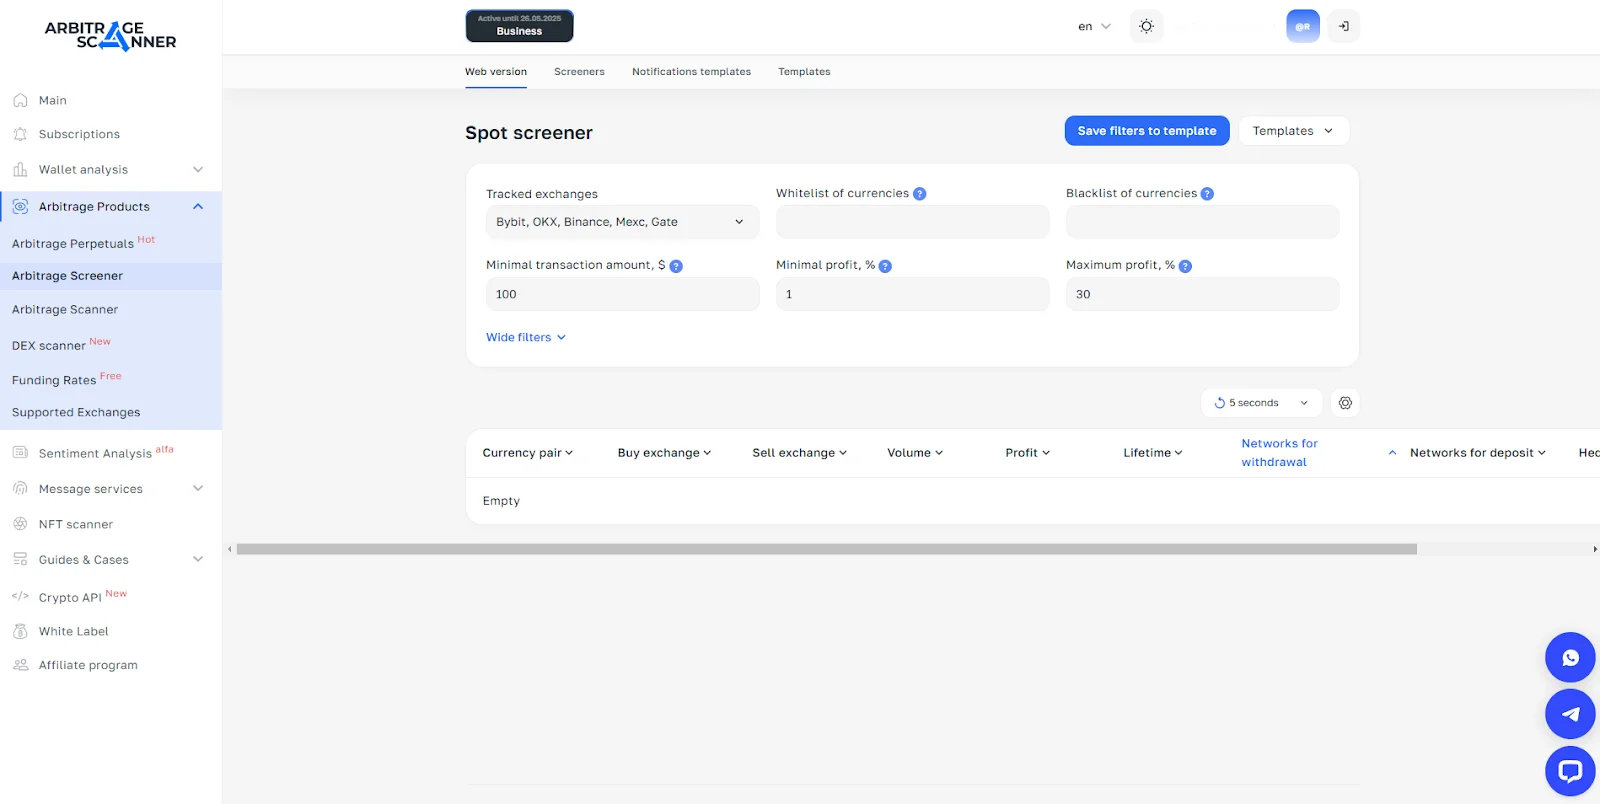Collapse the Arbitrage Products menu
The height and width of the screenshot is (804, 1600).
pyautogui.click(x=198, y=207)
